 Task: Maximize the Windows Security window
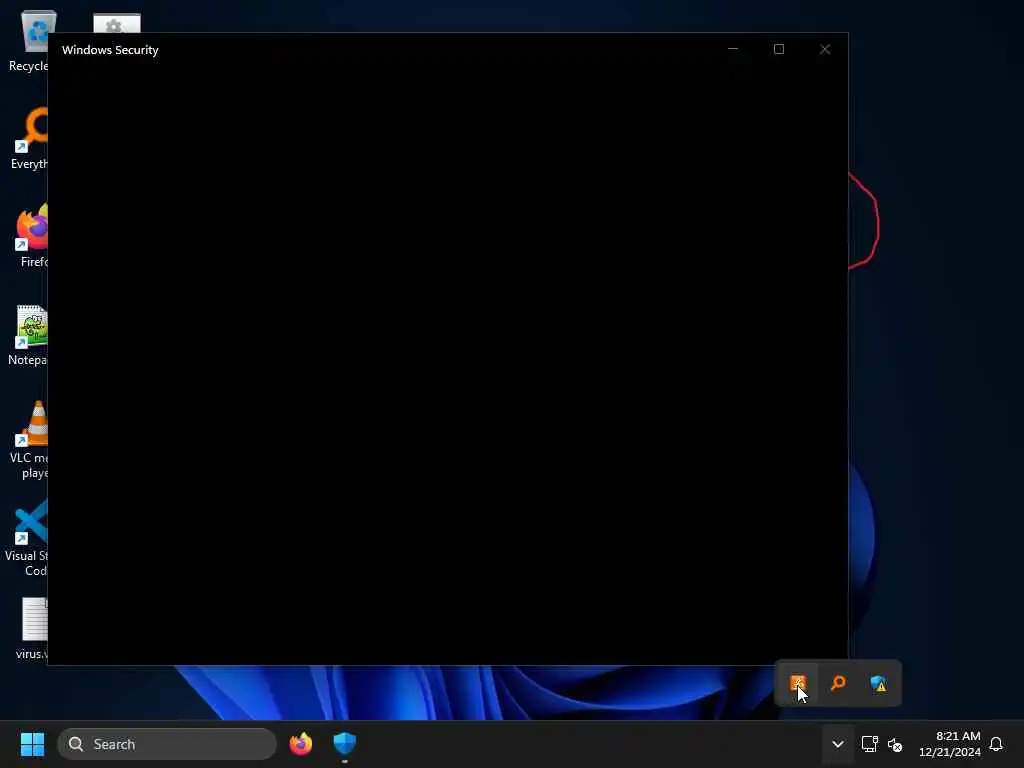pos(778,49)
